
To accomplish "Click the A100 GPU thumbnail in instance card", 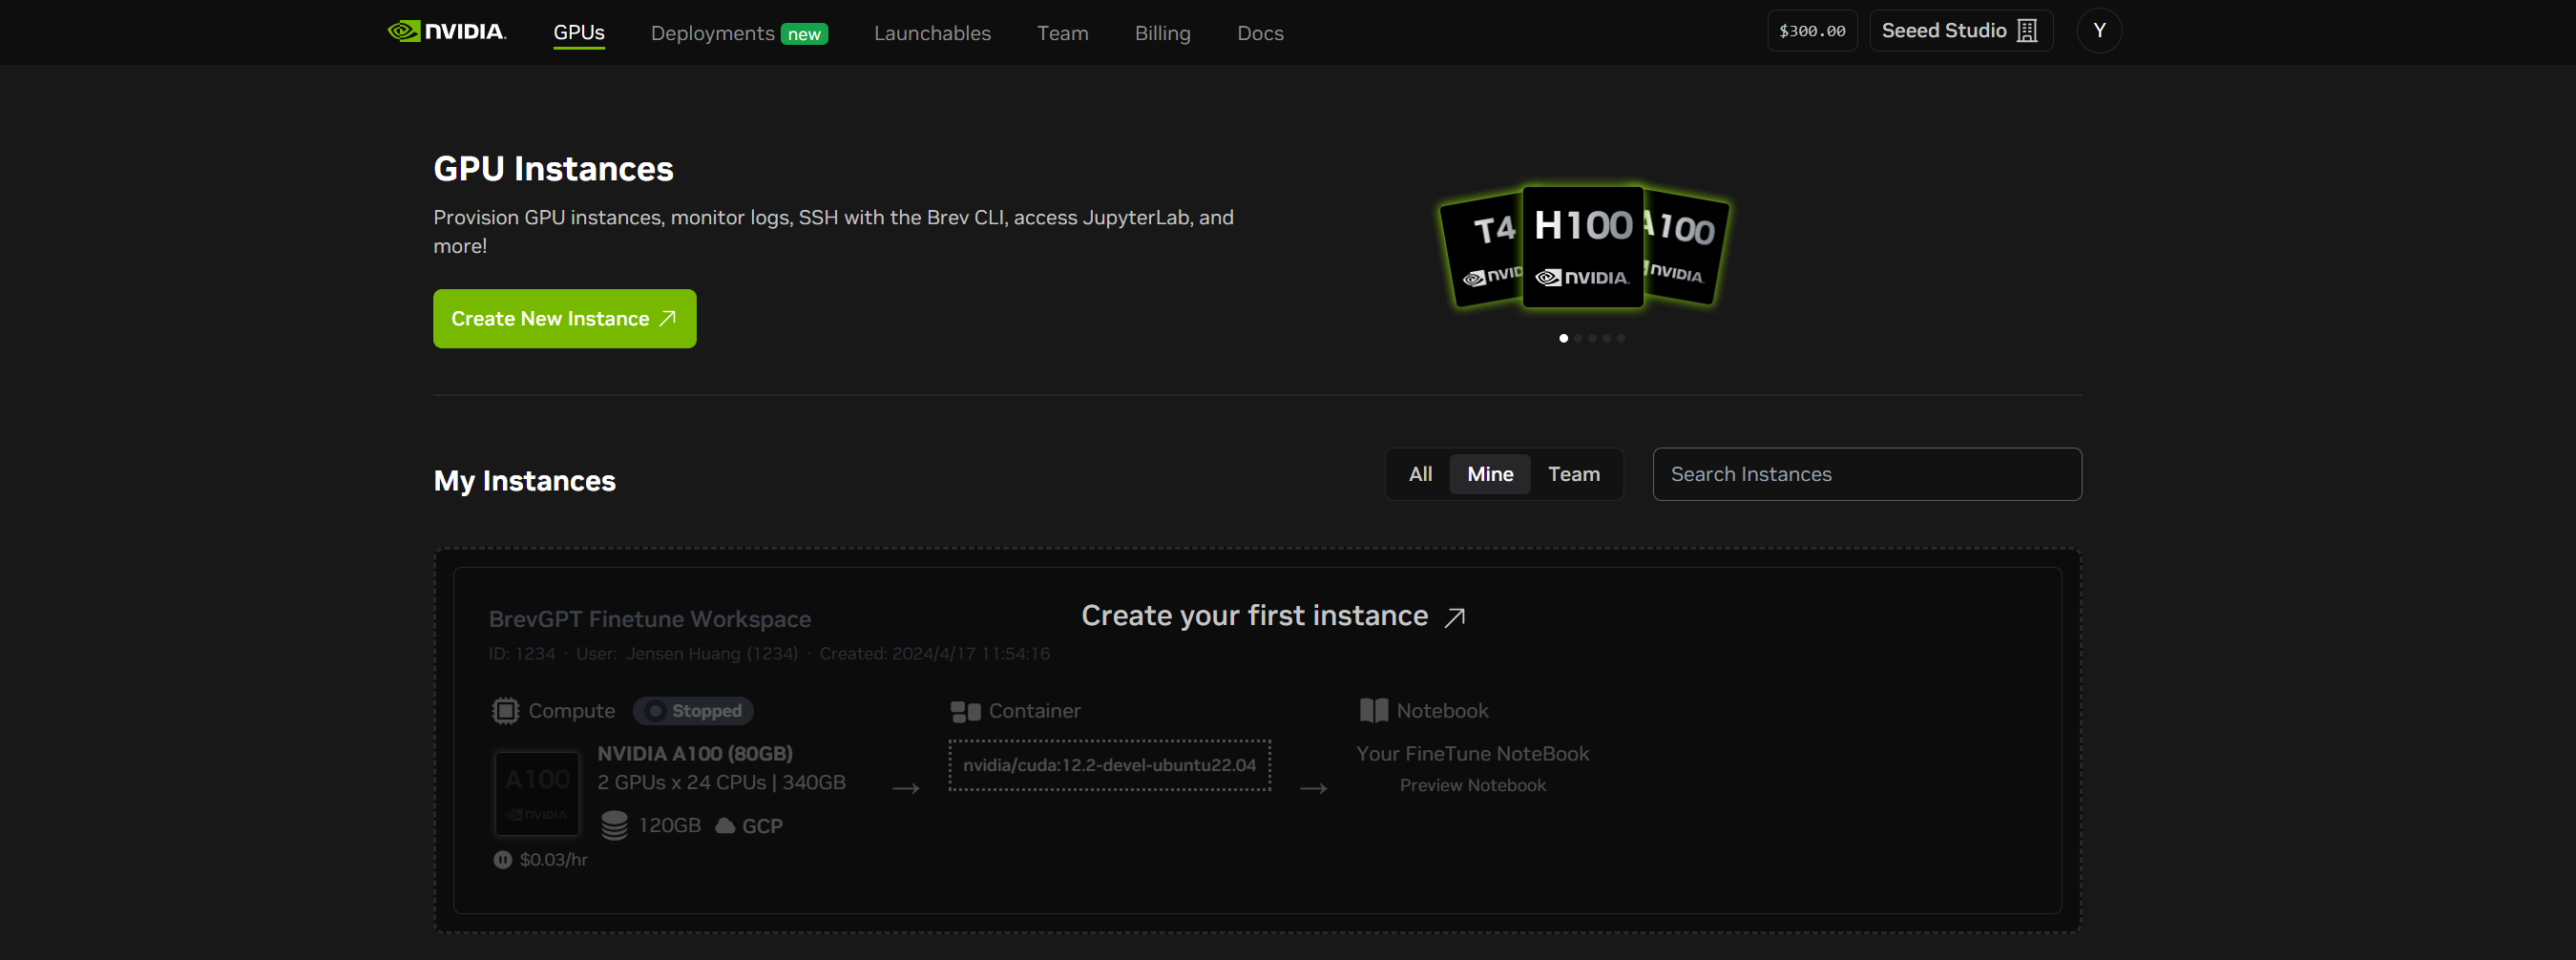I will [x=537, y=793].
